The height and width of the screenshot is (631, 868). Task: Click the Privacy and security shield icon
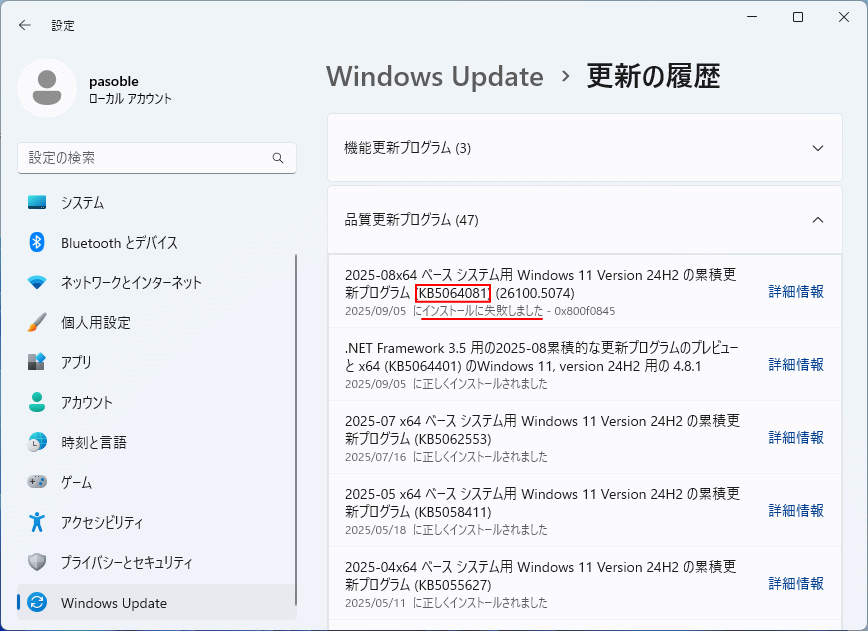click(x=37, y=562)
